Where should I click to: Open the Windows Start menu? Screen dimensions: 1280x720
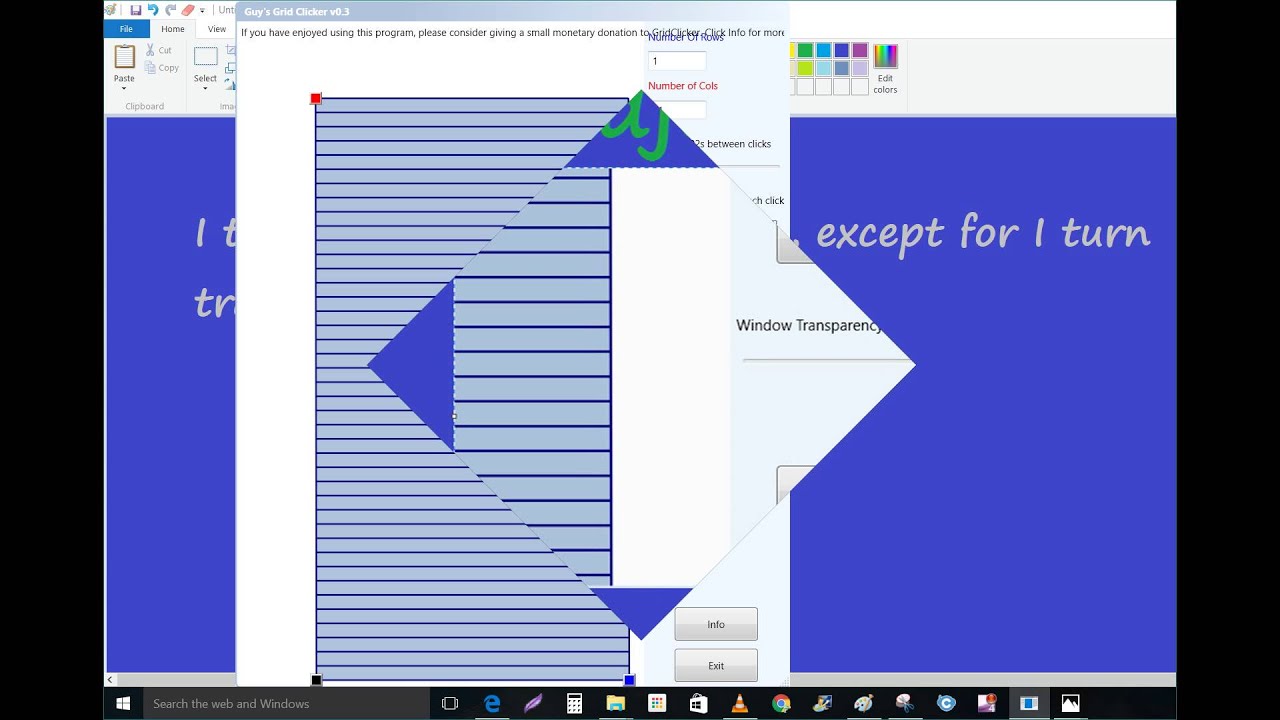tap(123, 704)
